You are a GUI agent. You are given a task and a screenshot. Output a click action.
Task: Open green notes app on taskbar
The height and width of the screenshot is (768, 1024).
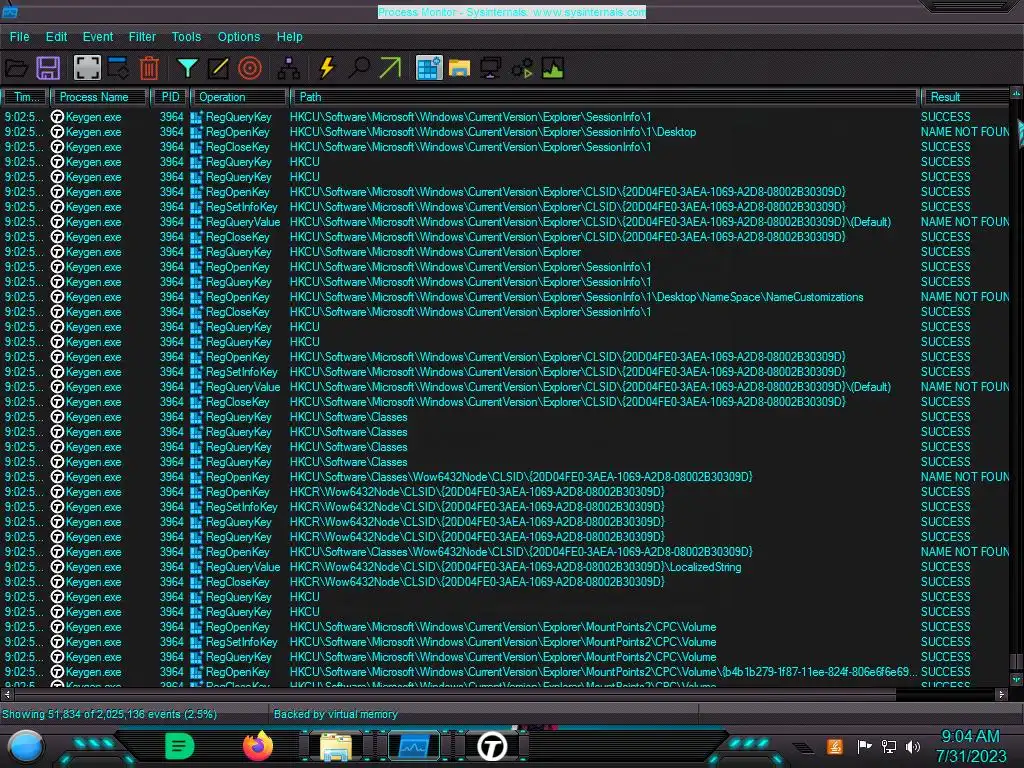(180, 746)
